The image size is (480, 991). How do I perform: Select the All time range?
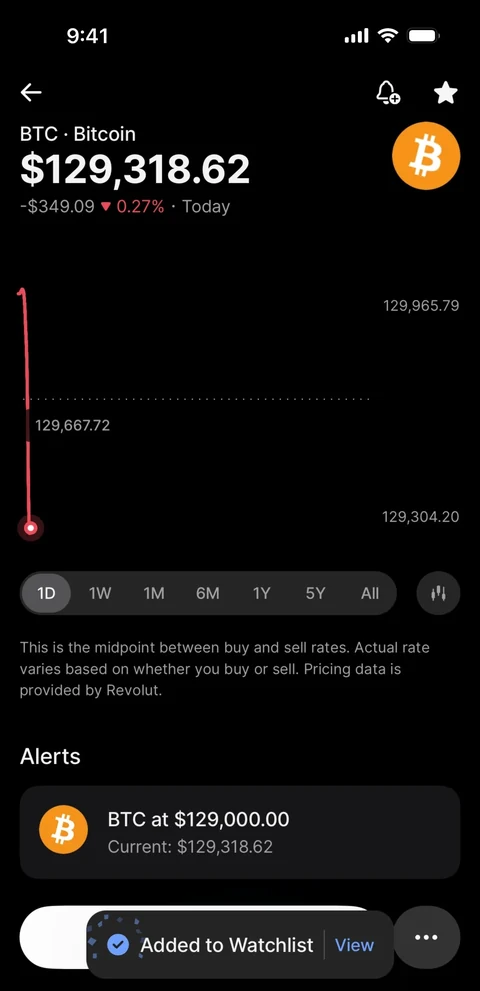(370, 593)
